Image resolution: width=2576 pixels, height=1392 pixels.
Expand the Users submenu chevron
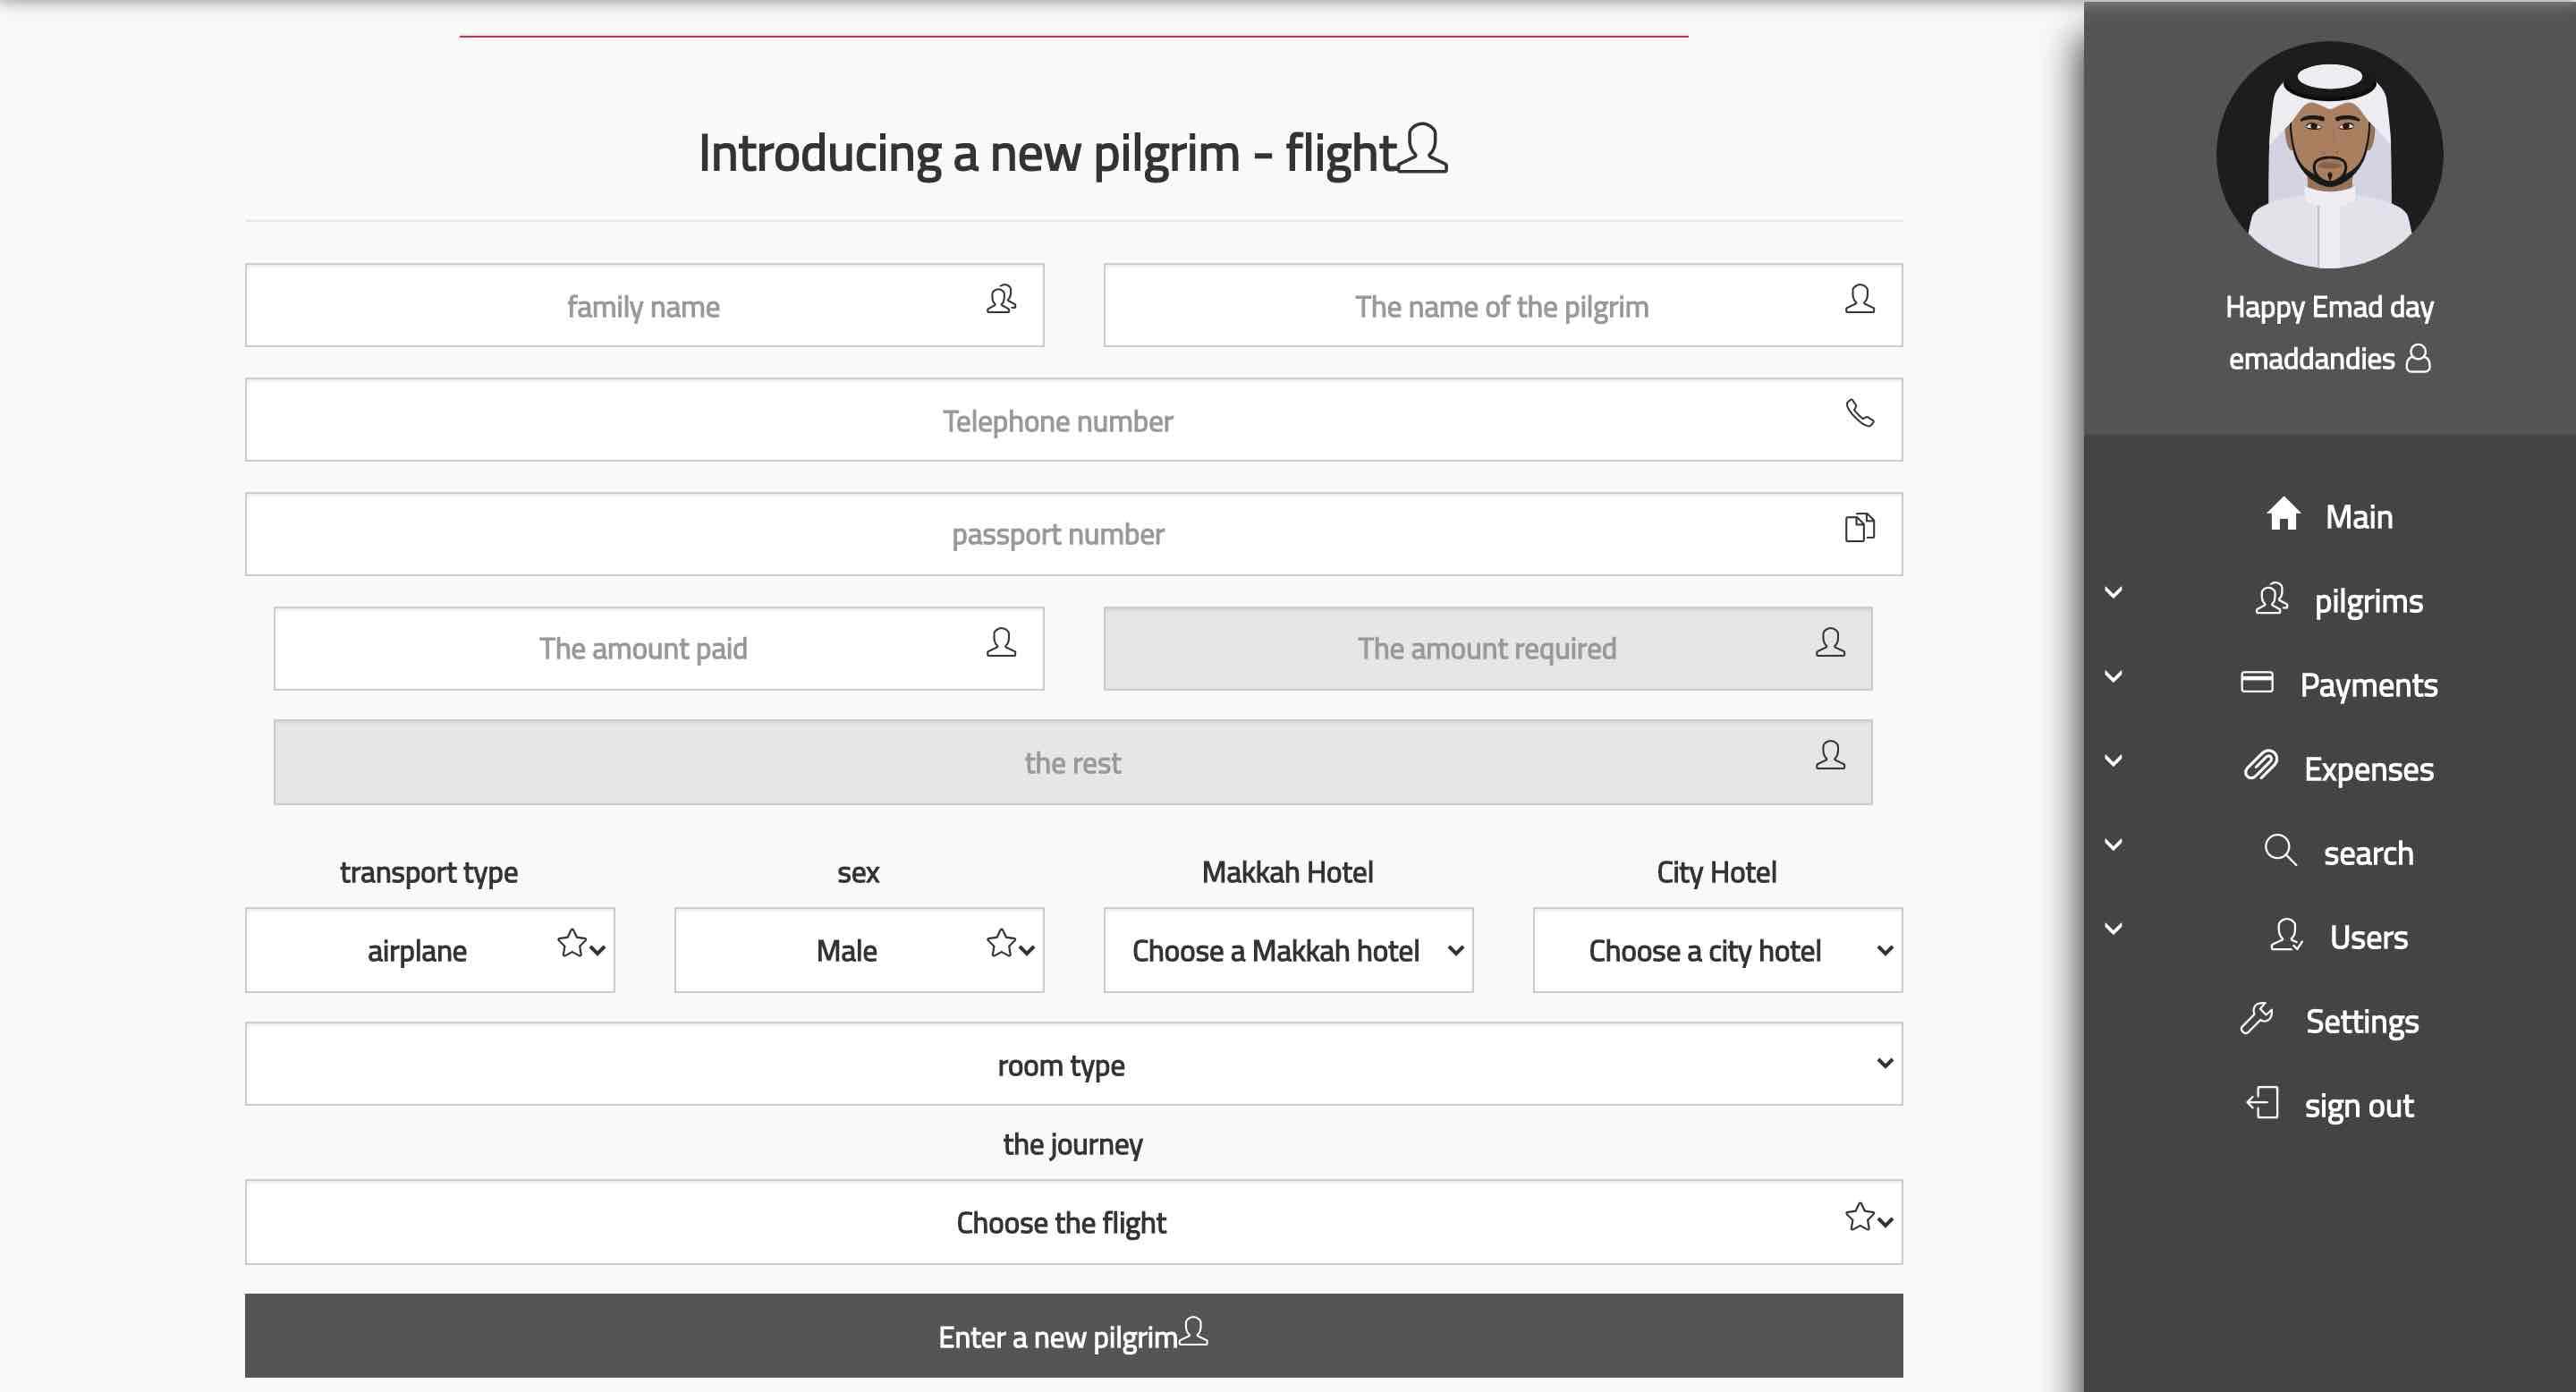coord(2113,929)
